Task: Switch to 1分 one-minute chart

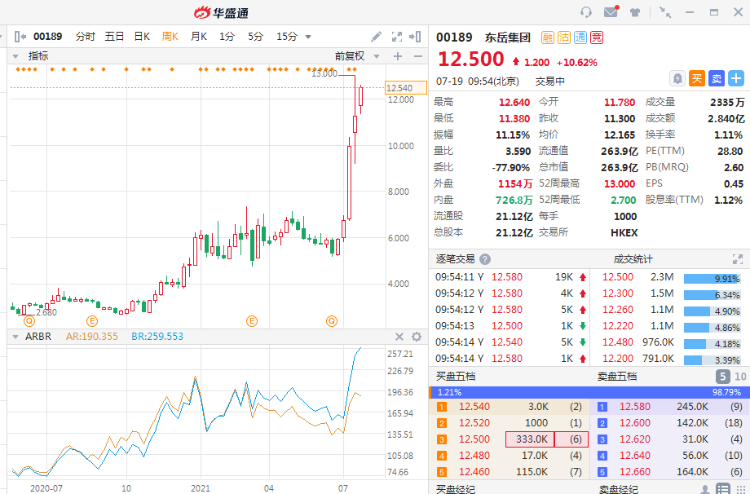Action: pyautogui.click(x=227, y=36)
